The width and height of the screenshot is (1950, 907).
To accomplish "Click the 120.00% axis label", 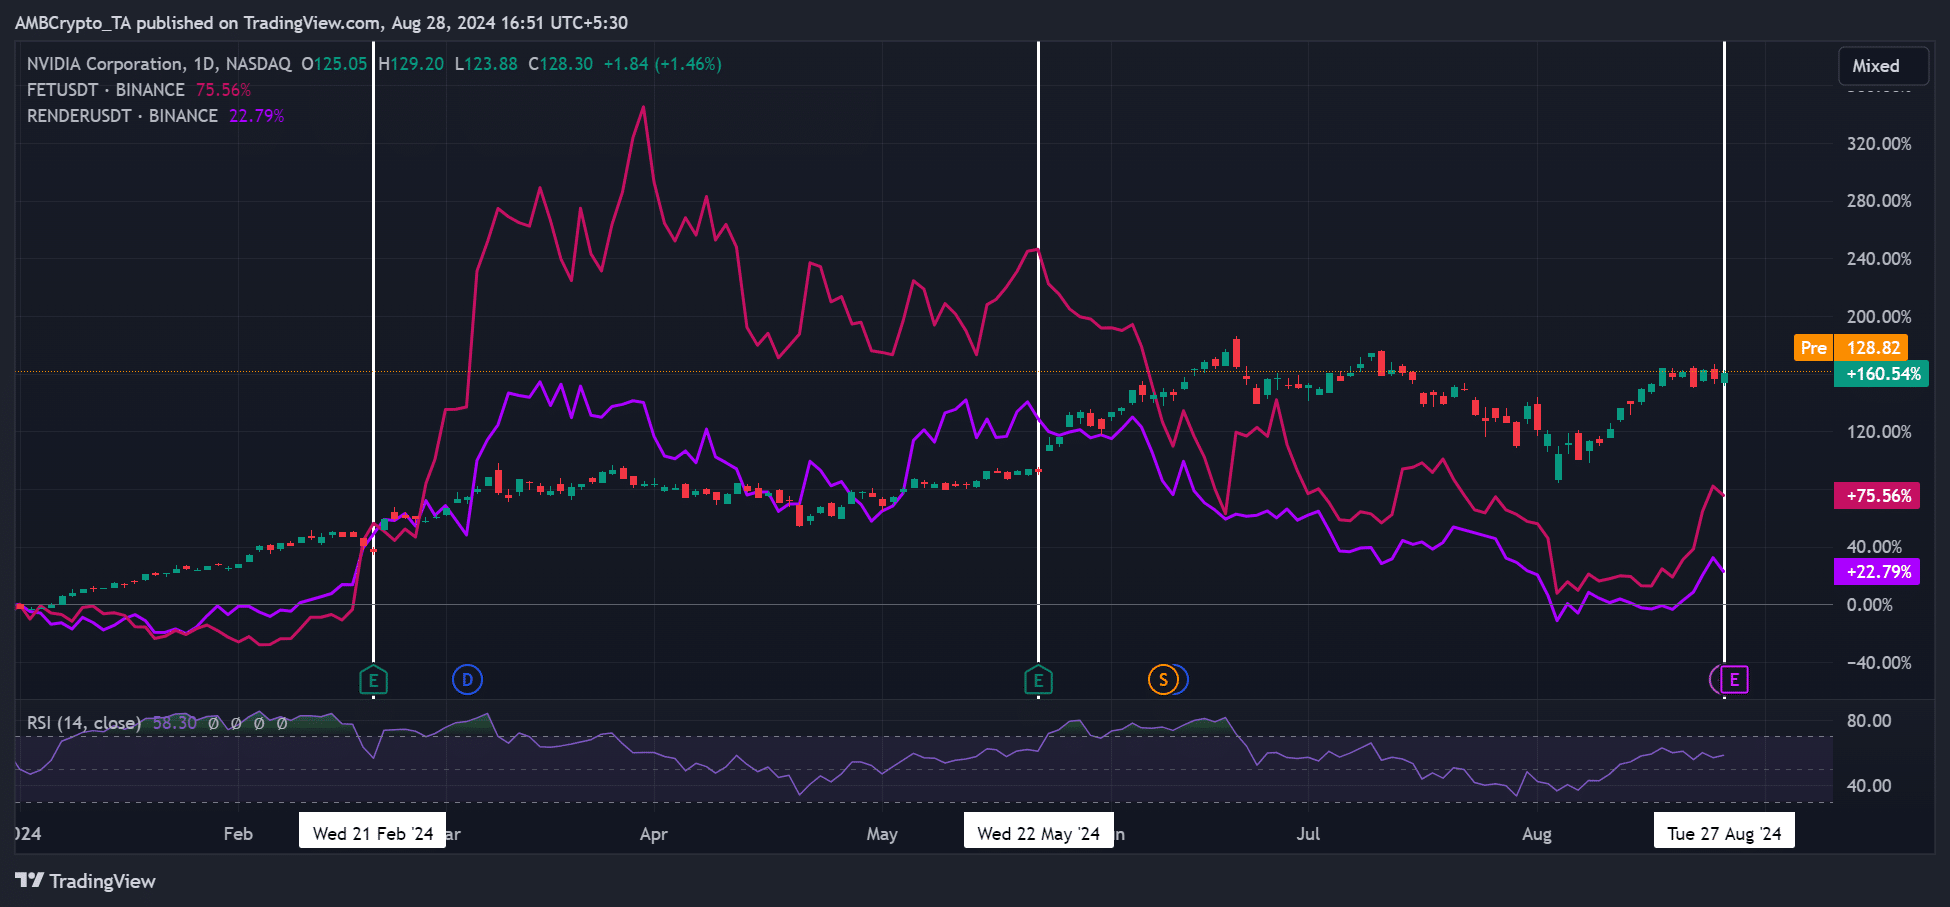I will coord(1879,432).
